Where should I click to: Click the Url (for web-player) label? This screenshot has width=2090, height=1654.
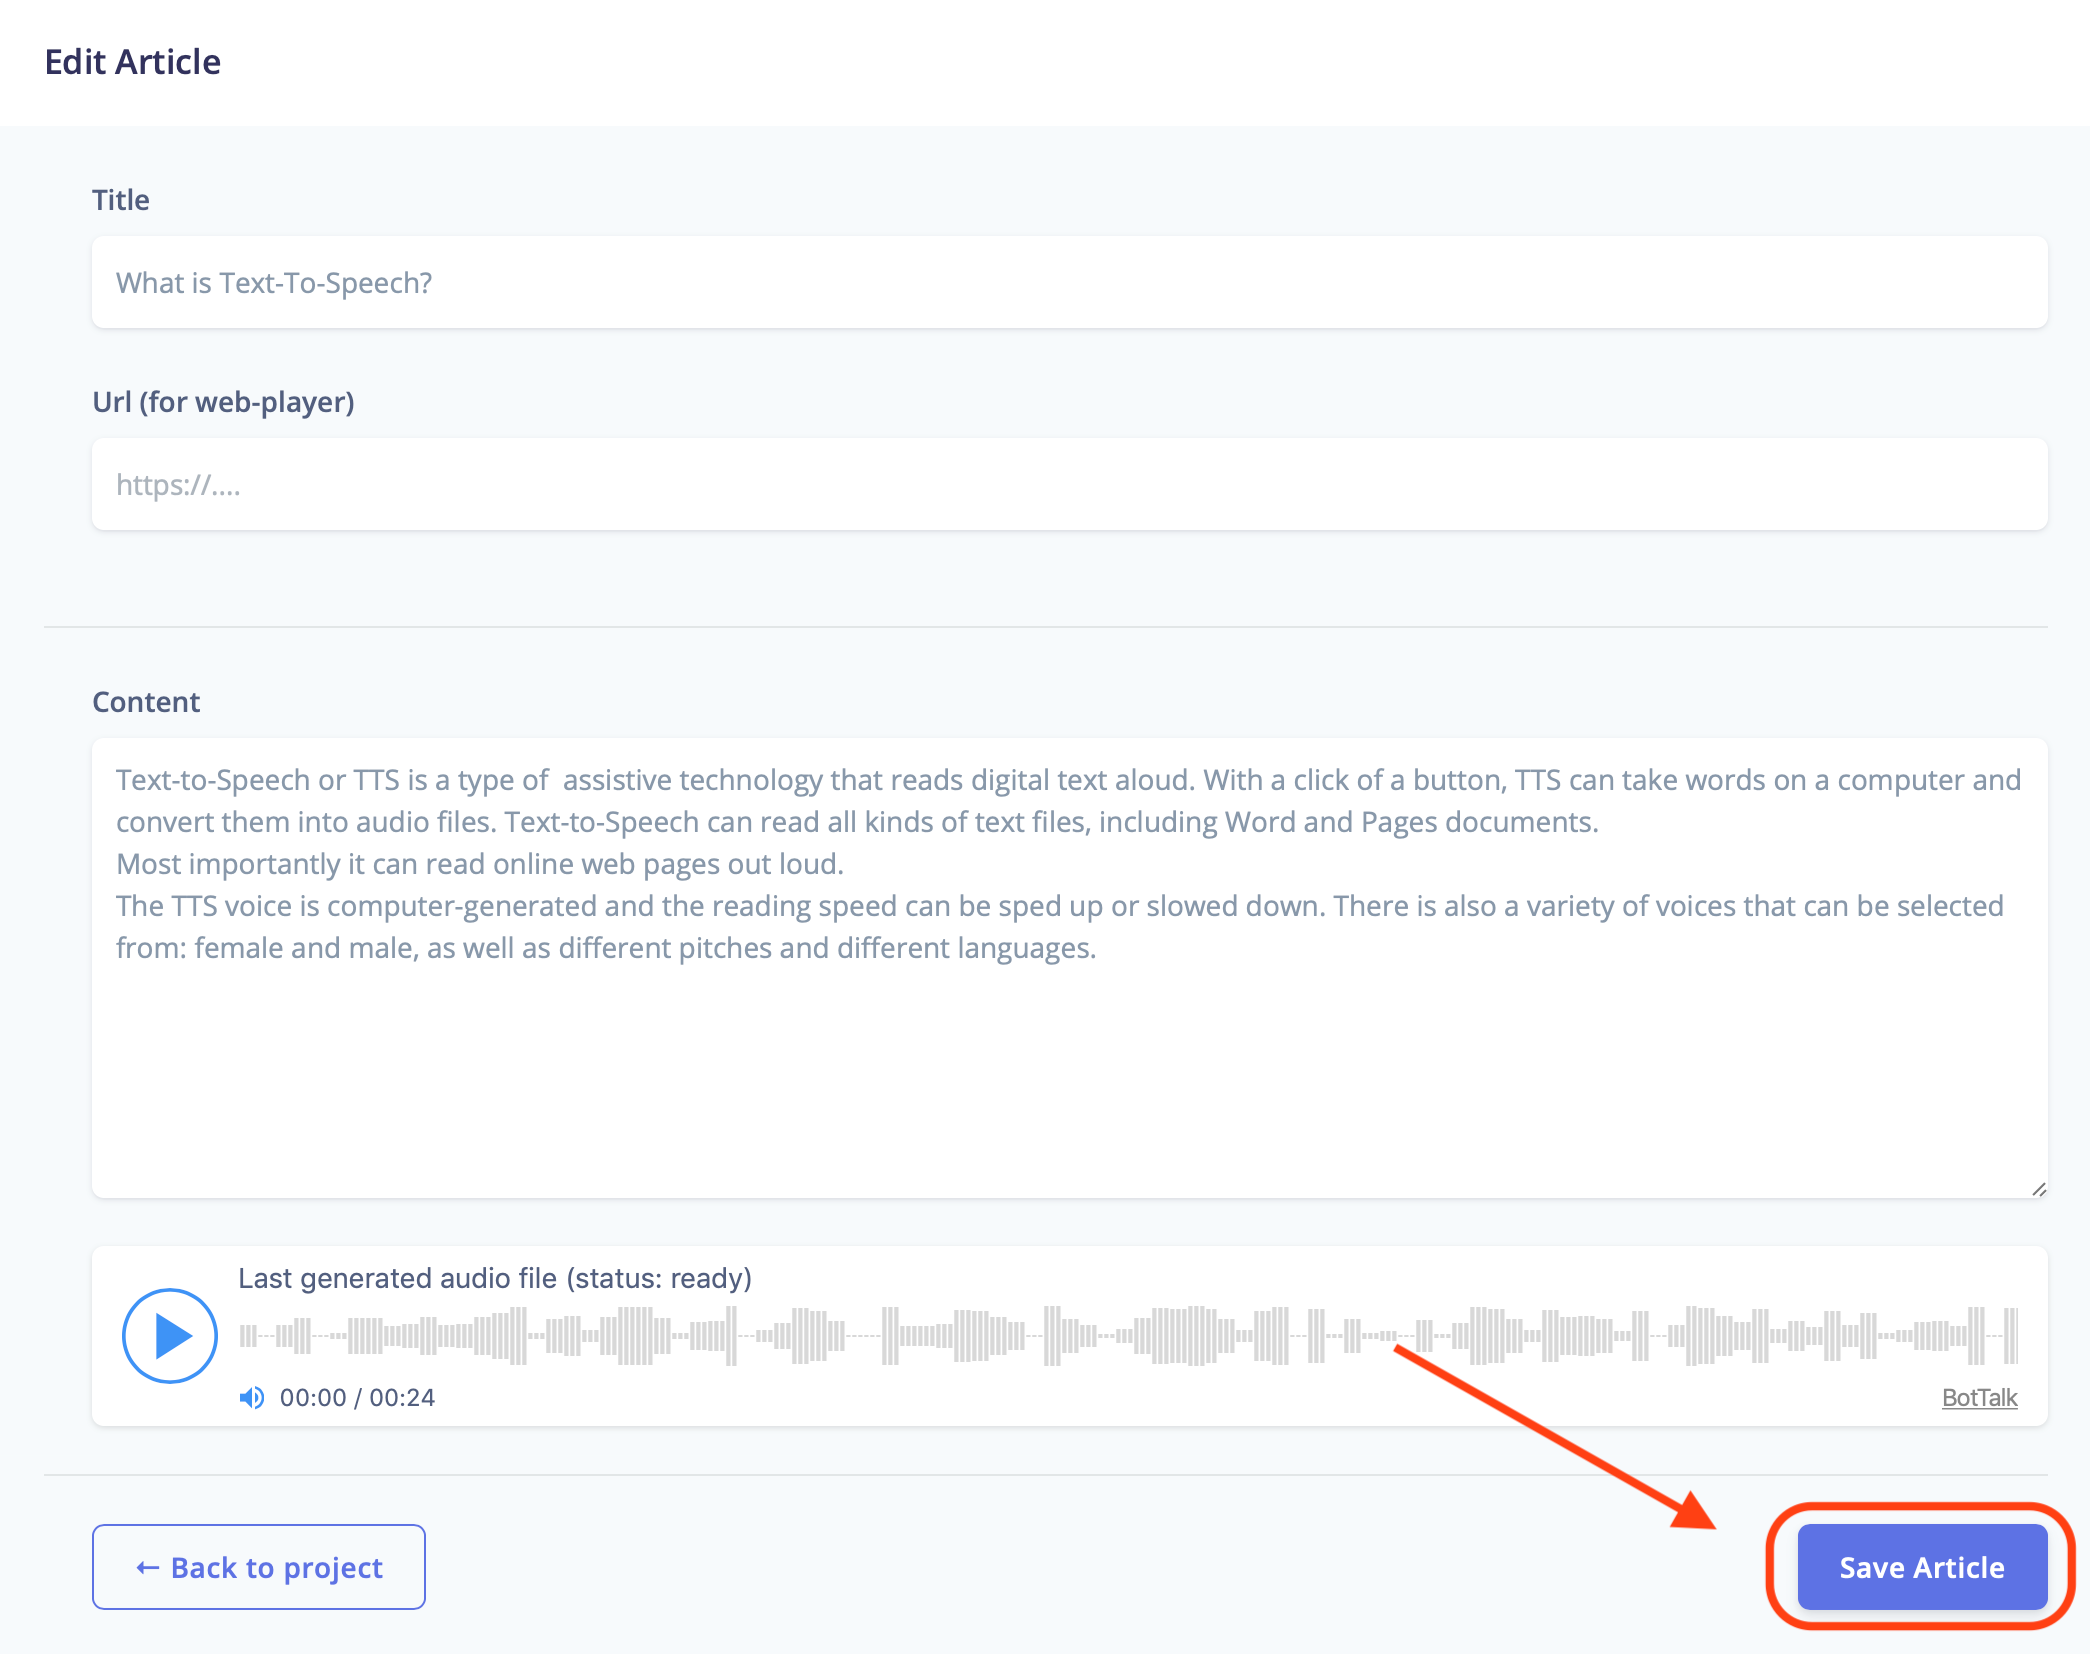click(x=224, y=402)
